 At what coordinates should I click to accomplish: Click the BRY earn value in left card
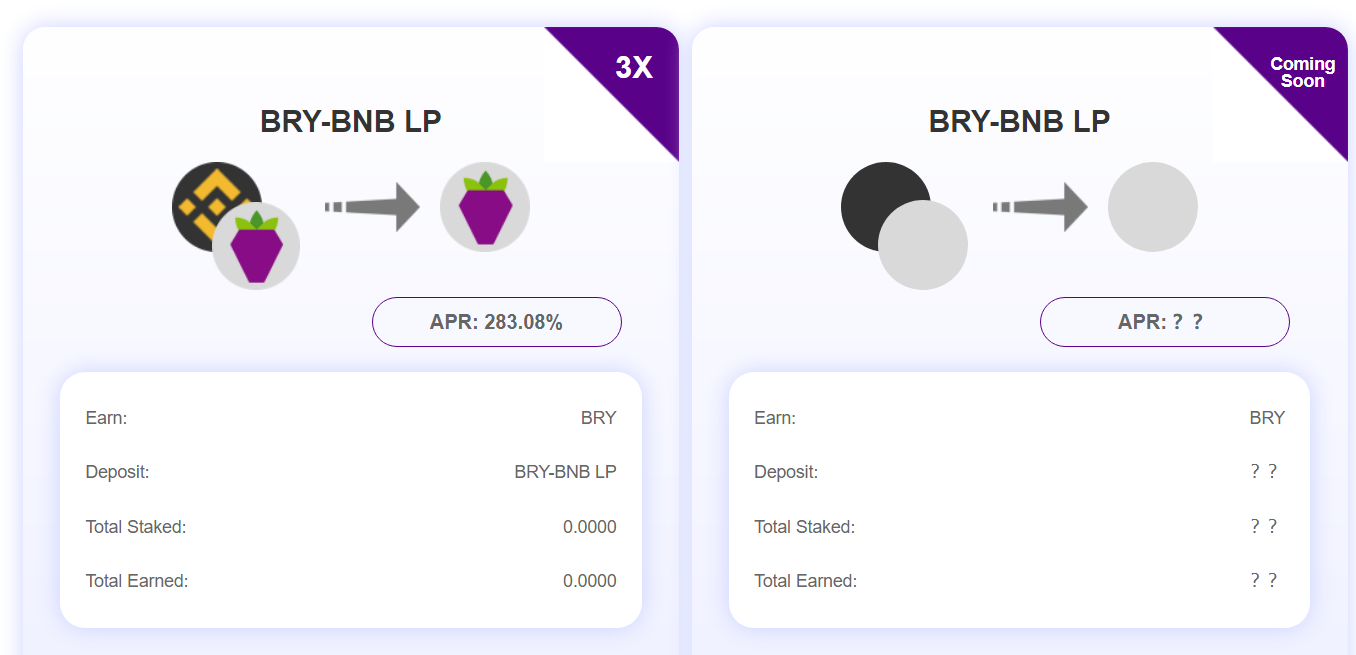click(598, 418)
